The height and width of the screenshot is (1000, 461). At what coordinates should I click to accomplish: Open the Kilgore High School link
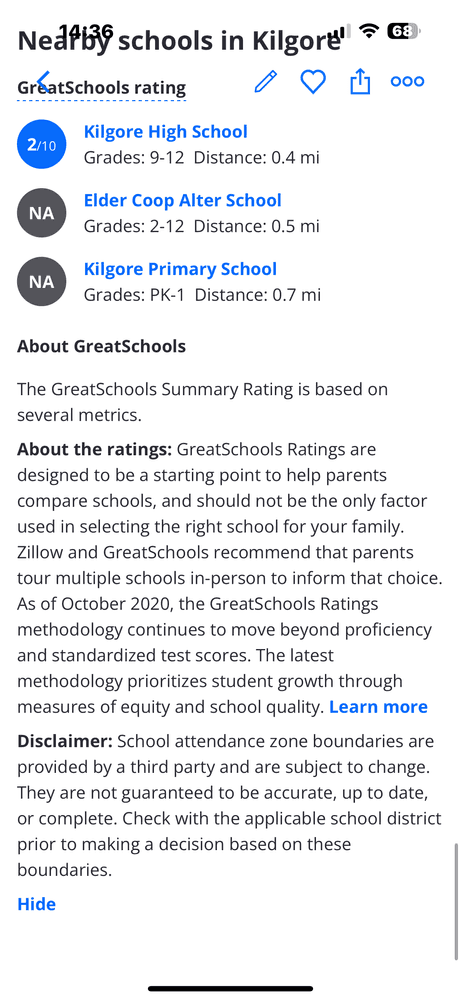[x=166, y=132]
